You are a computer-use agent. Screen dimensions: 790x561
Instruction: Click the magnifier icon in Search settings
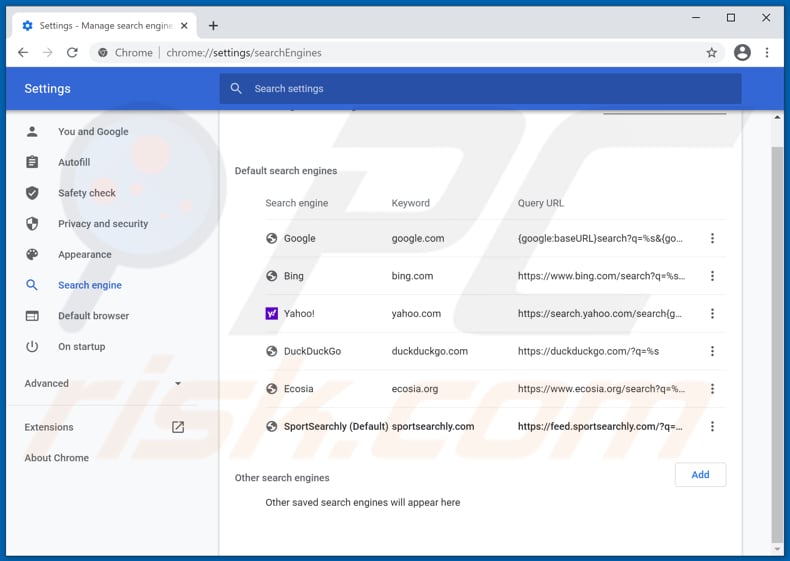coord(236,89)
